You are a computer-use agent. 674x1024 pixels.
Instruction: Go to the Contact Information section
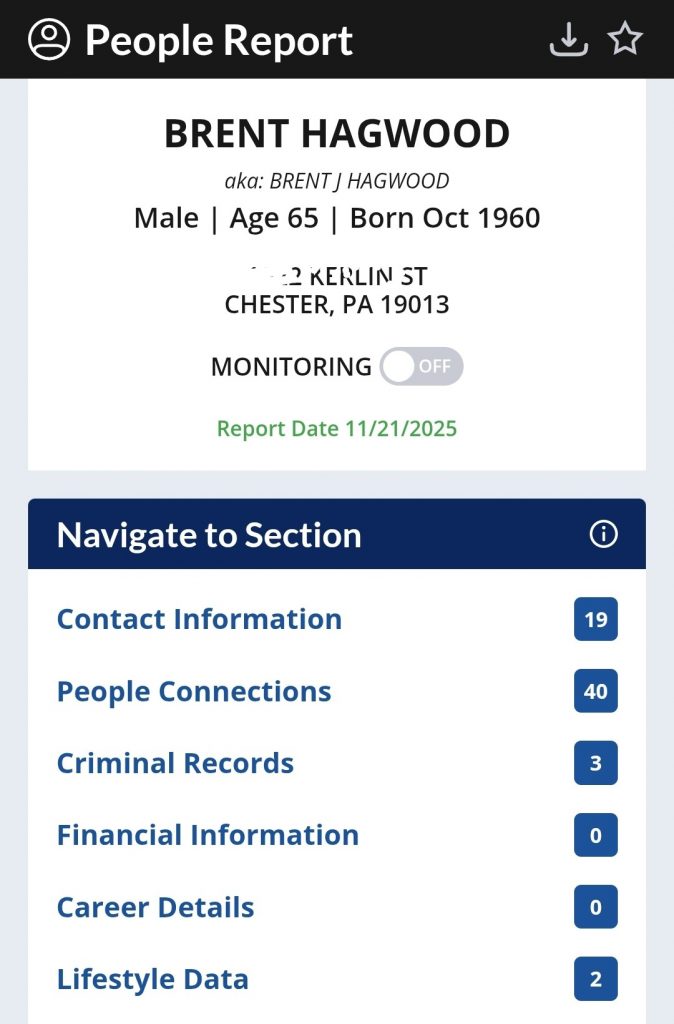(x=199, y=619)
